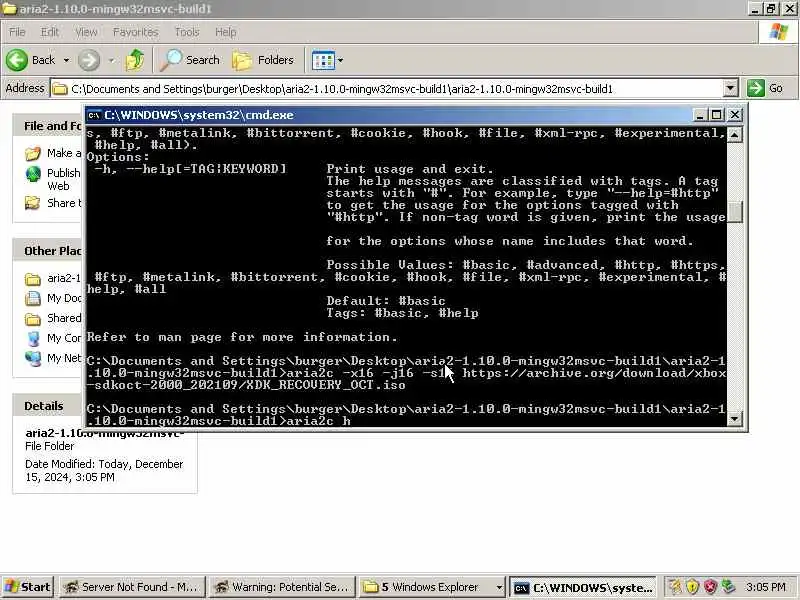800x600 pixels.
Task: Open the View menu
Action: click(x=86, y=32)
